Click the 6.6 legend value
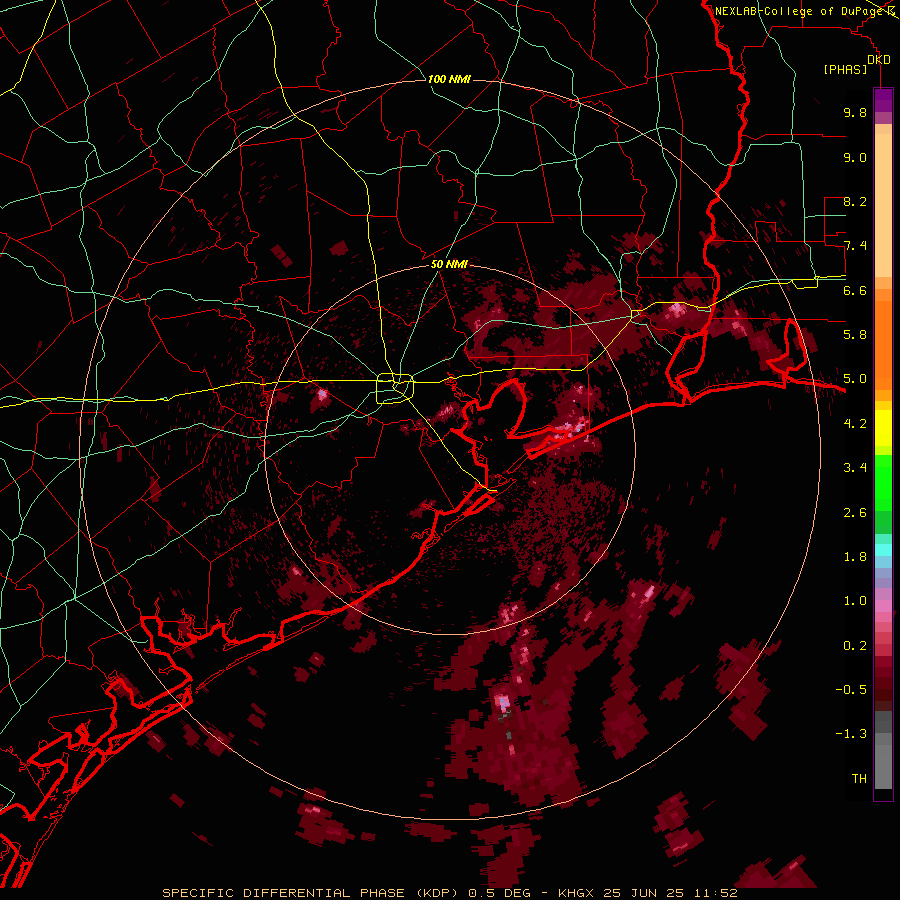 click(x=855, y=290)
